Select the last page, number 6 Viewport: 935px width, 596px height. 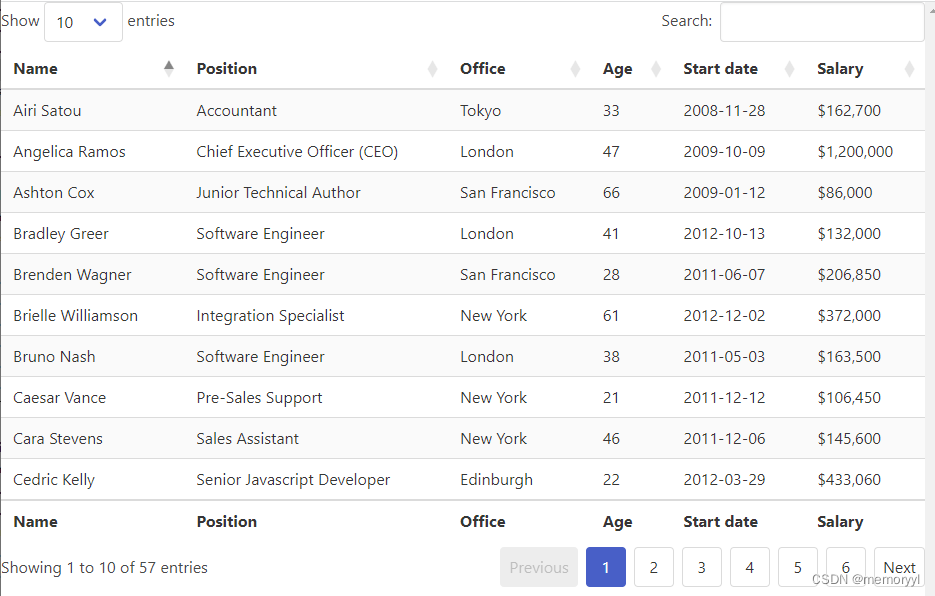coord(846,565)
